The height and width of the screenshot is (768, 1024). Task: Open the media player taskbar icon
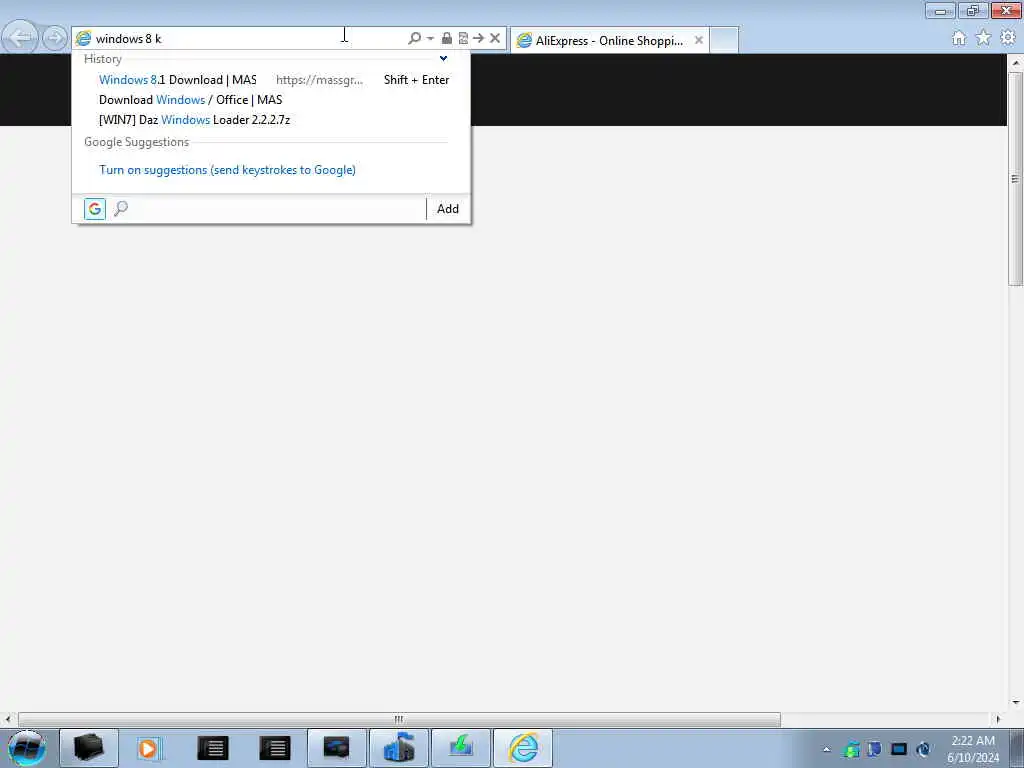coord(149,748)
